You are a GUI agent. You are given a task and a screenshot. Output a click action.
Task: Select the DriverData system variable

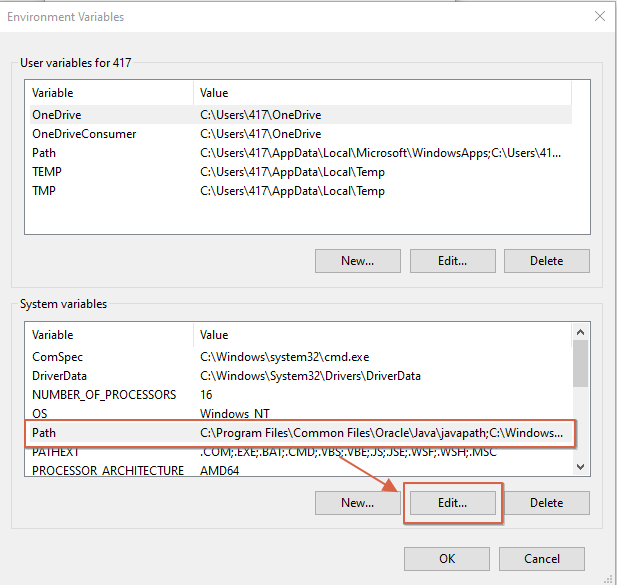pos(60,376)
